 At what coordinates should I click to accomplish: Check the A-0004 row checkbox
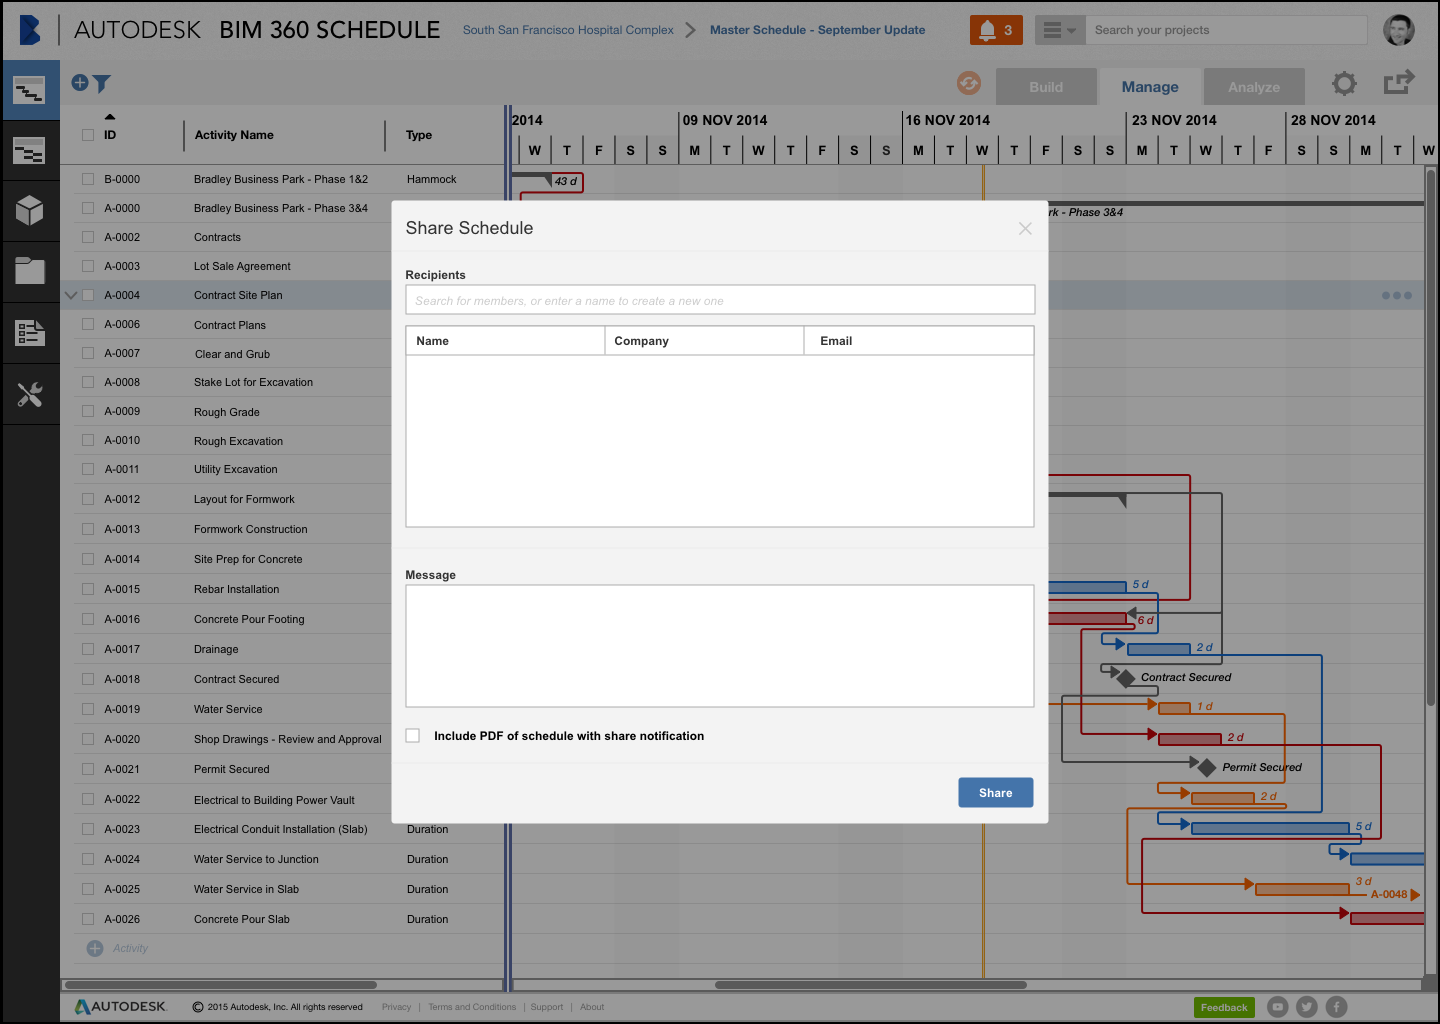[x=88, y=295]
